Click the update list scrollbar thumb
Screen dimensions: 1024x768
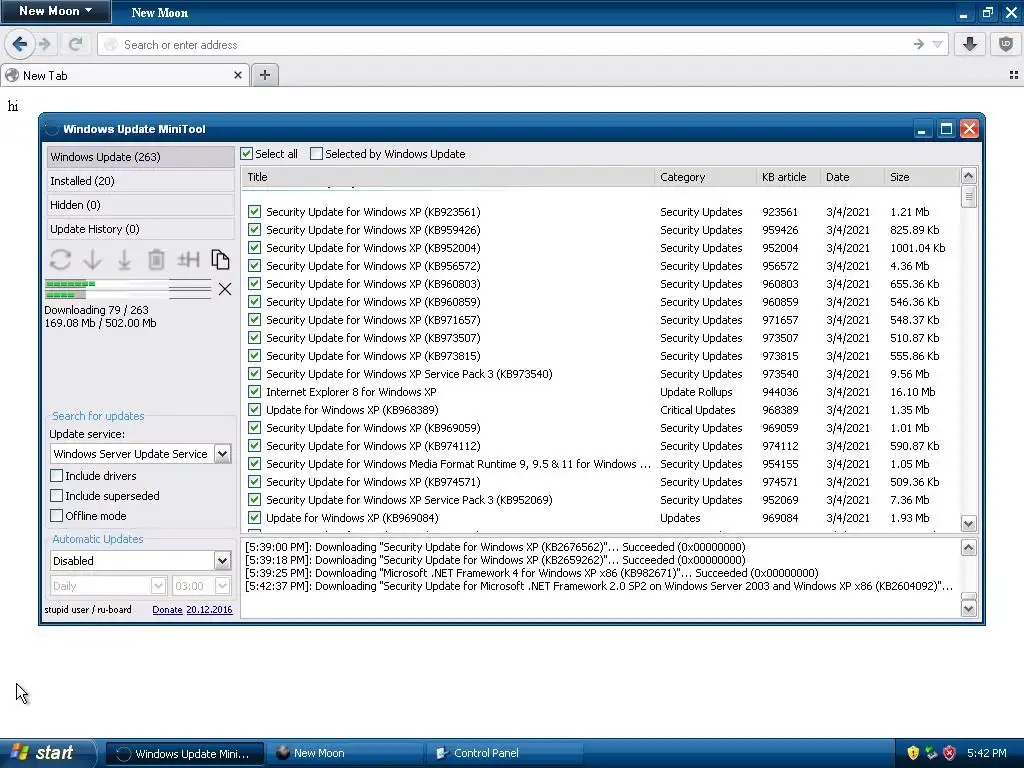coord(968,197)
